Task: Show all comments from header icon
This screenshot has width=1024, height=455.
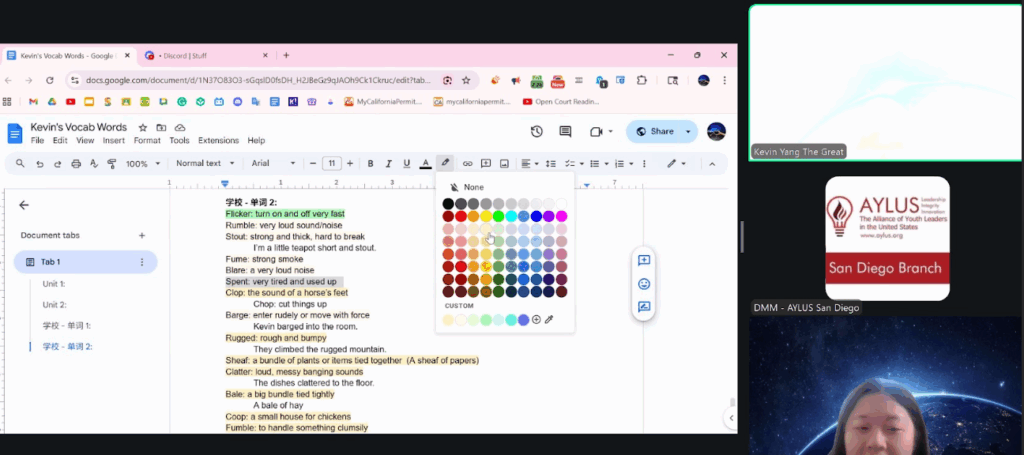Action: click(565, 131)
